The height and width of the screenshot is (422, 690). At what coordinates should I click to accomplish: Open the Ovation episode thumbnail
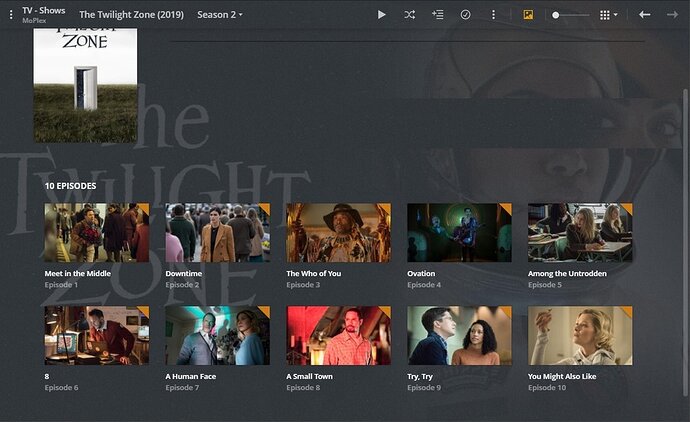[x=459, y=232]
